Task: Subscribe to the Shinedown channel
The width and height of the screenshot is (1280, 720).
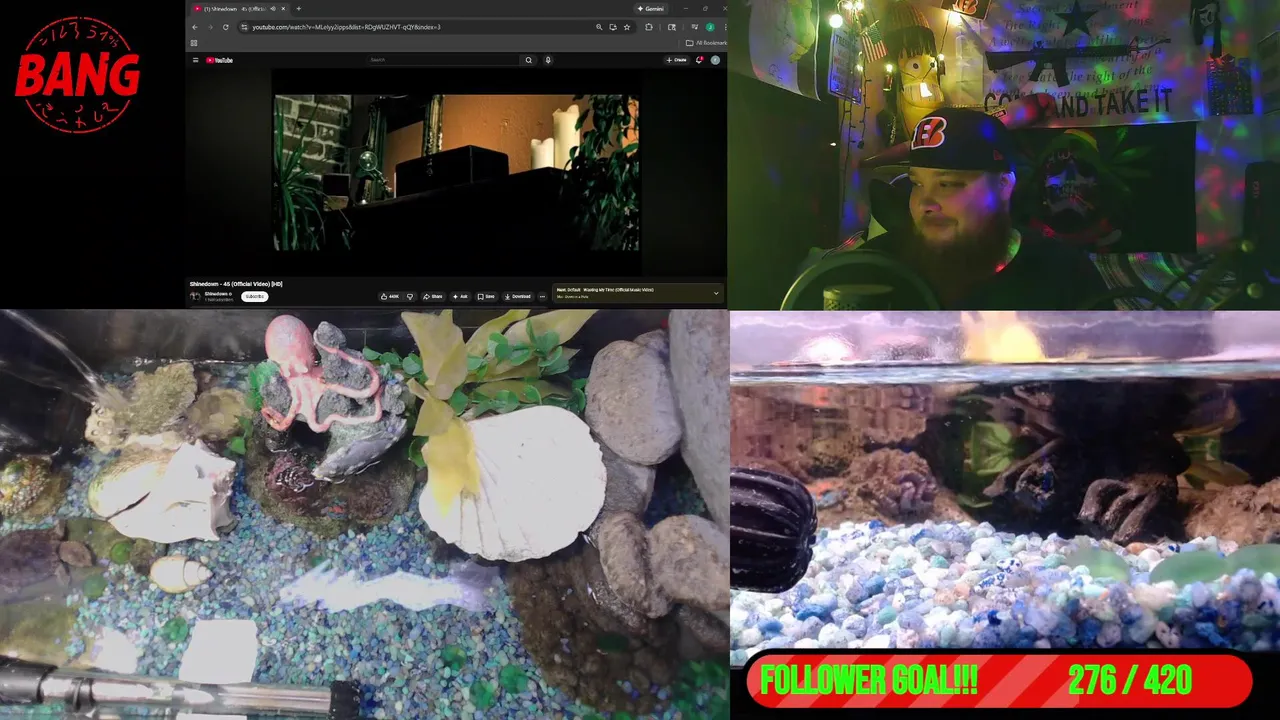Action: [x=255, y=296]
